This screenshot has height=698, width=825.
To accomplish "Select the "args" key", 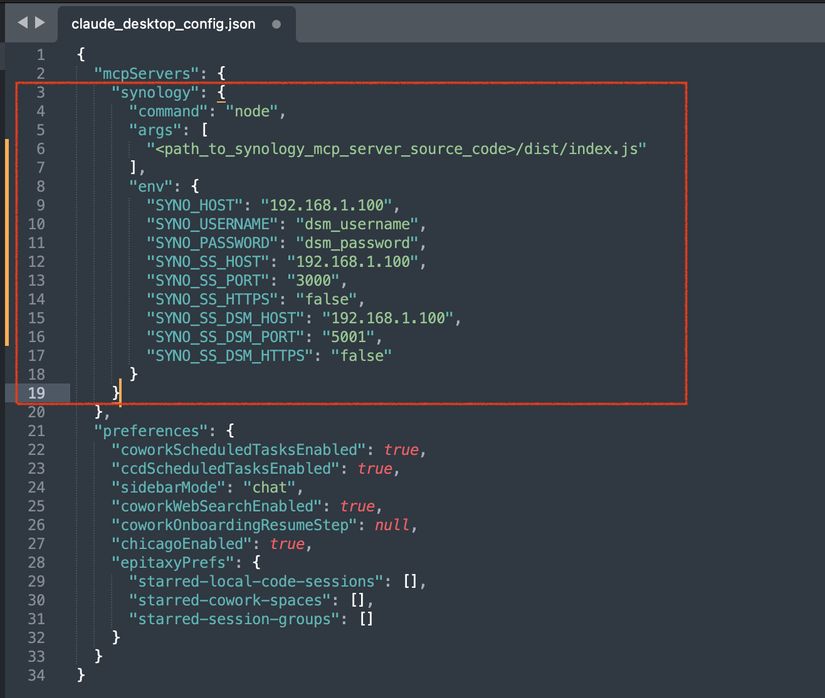I will (155, 130).
